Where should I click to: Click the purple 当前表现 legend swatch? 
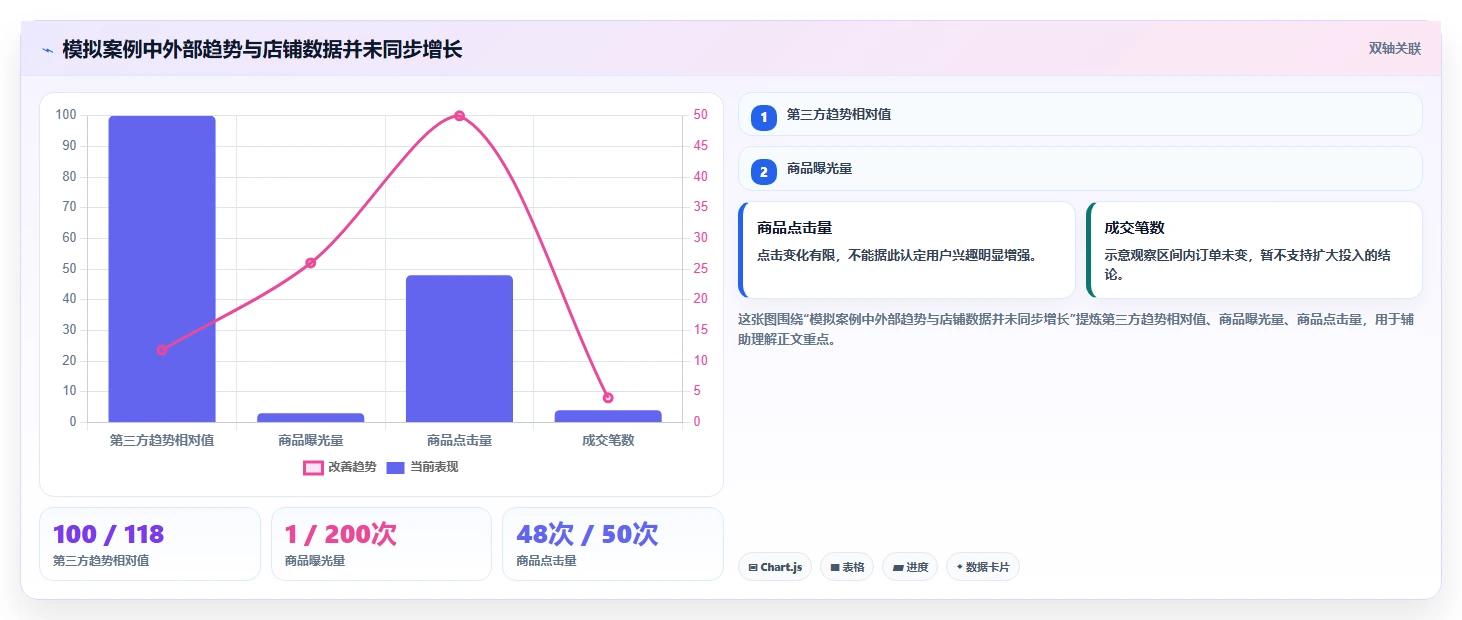pos(395,467)
